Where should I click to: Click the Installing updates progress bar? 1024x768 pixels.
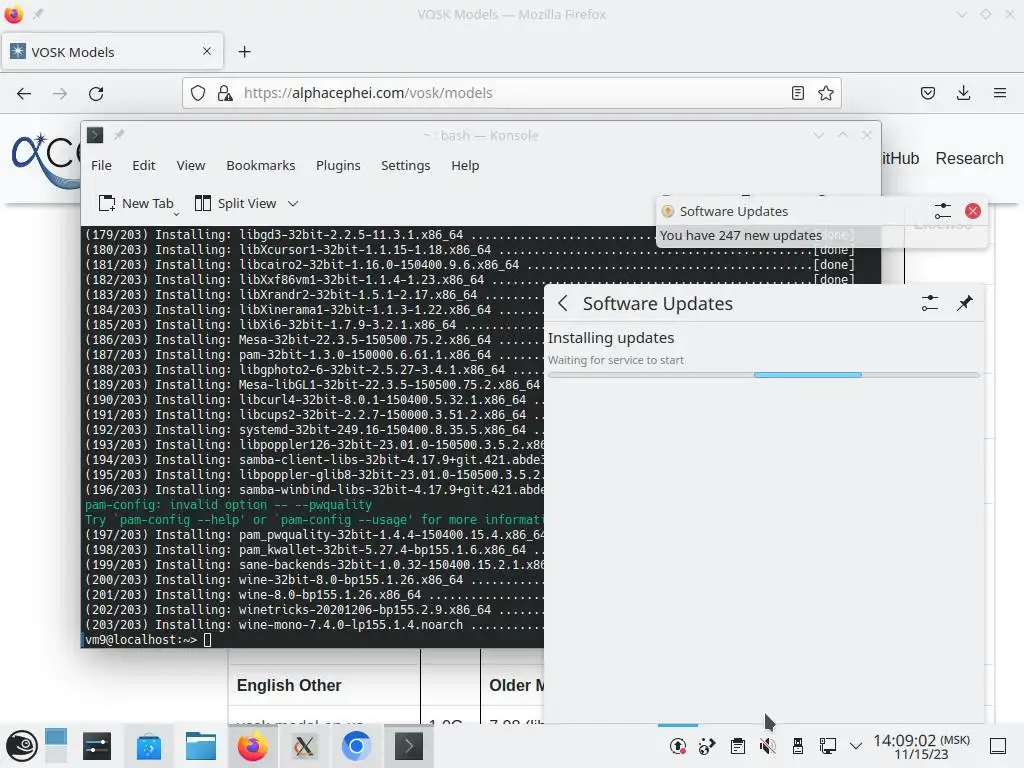764,375
